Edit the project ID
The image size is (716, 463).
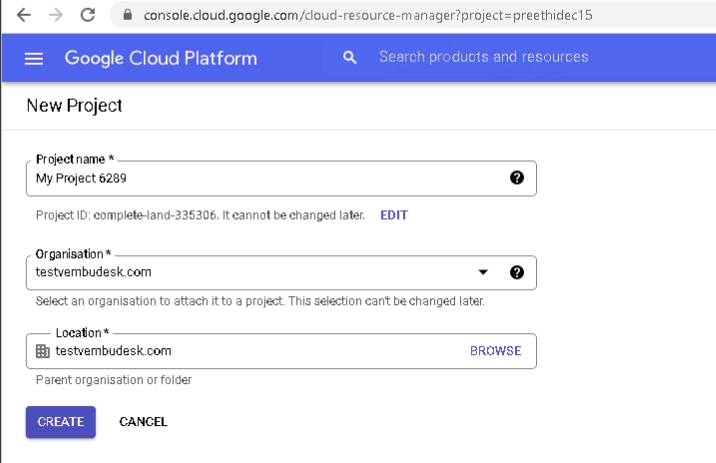pyautogui.click(x=394, y=215)
